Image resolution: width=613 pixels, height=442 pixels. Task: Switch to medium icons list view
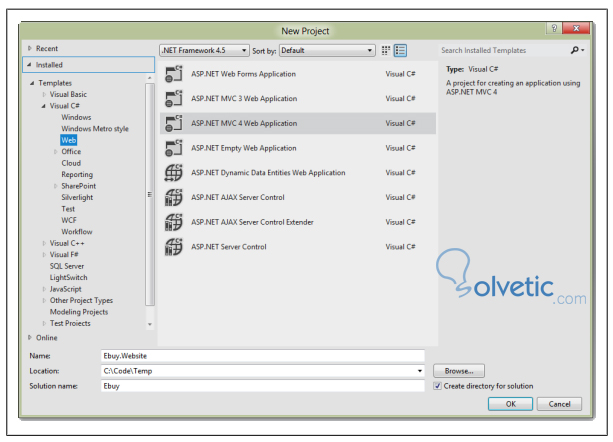pyautogui.click(x=400, y=50)
